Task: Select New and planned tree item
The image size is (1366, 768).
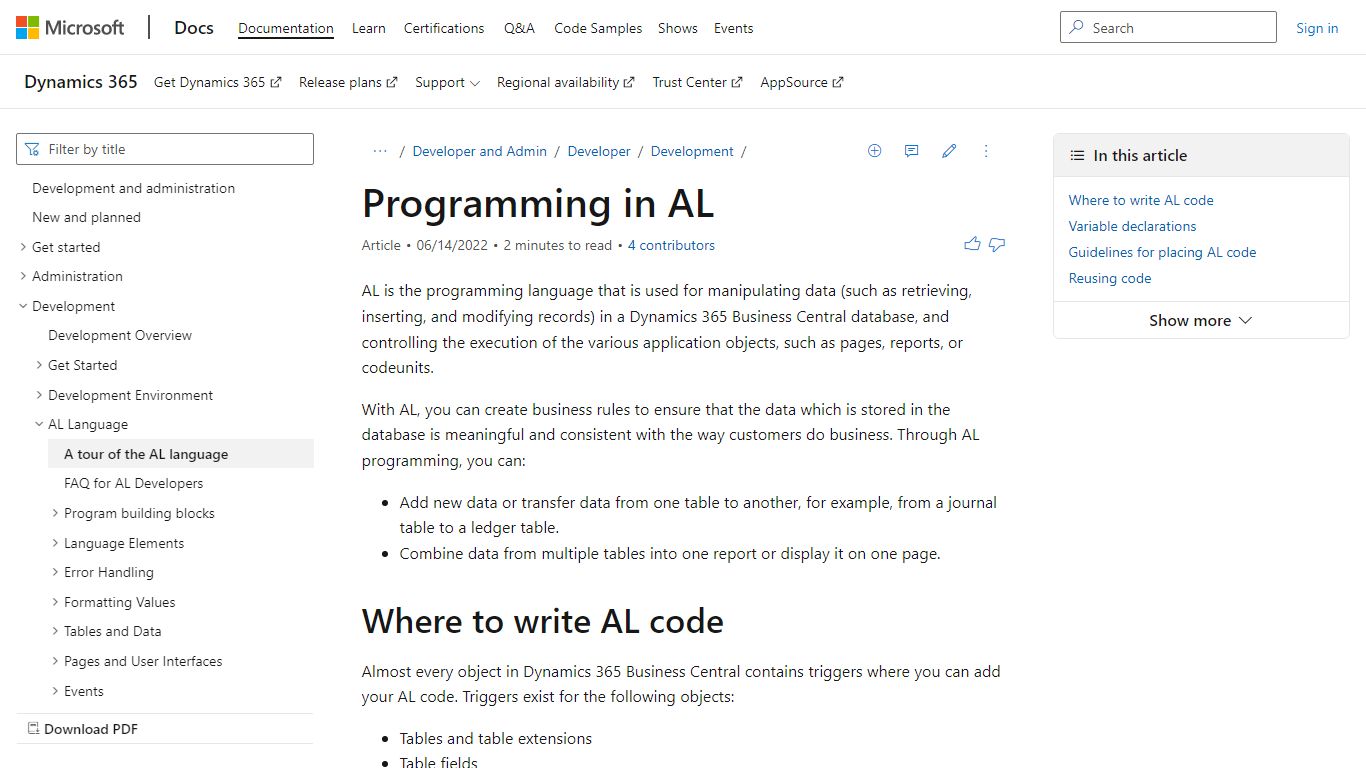Action: coord(86,217)
